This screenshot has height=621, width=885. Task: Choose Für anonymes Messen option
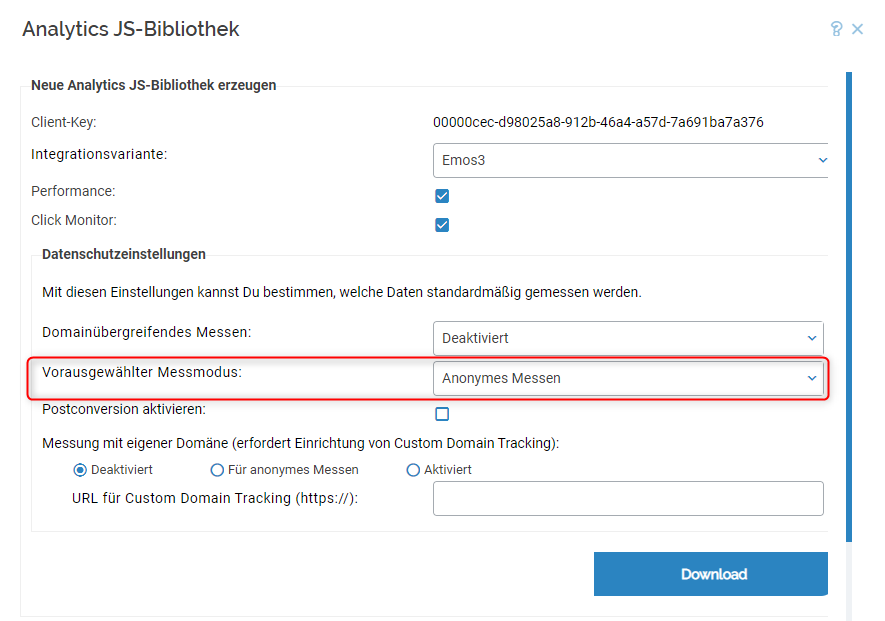pos(216,469)
